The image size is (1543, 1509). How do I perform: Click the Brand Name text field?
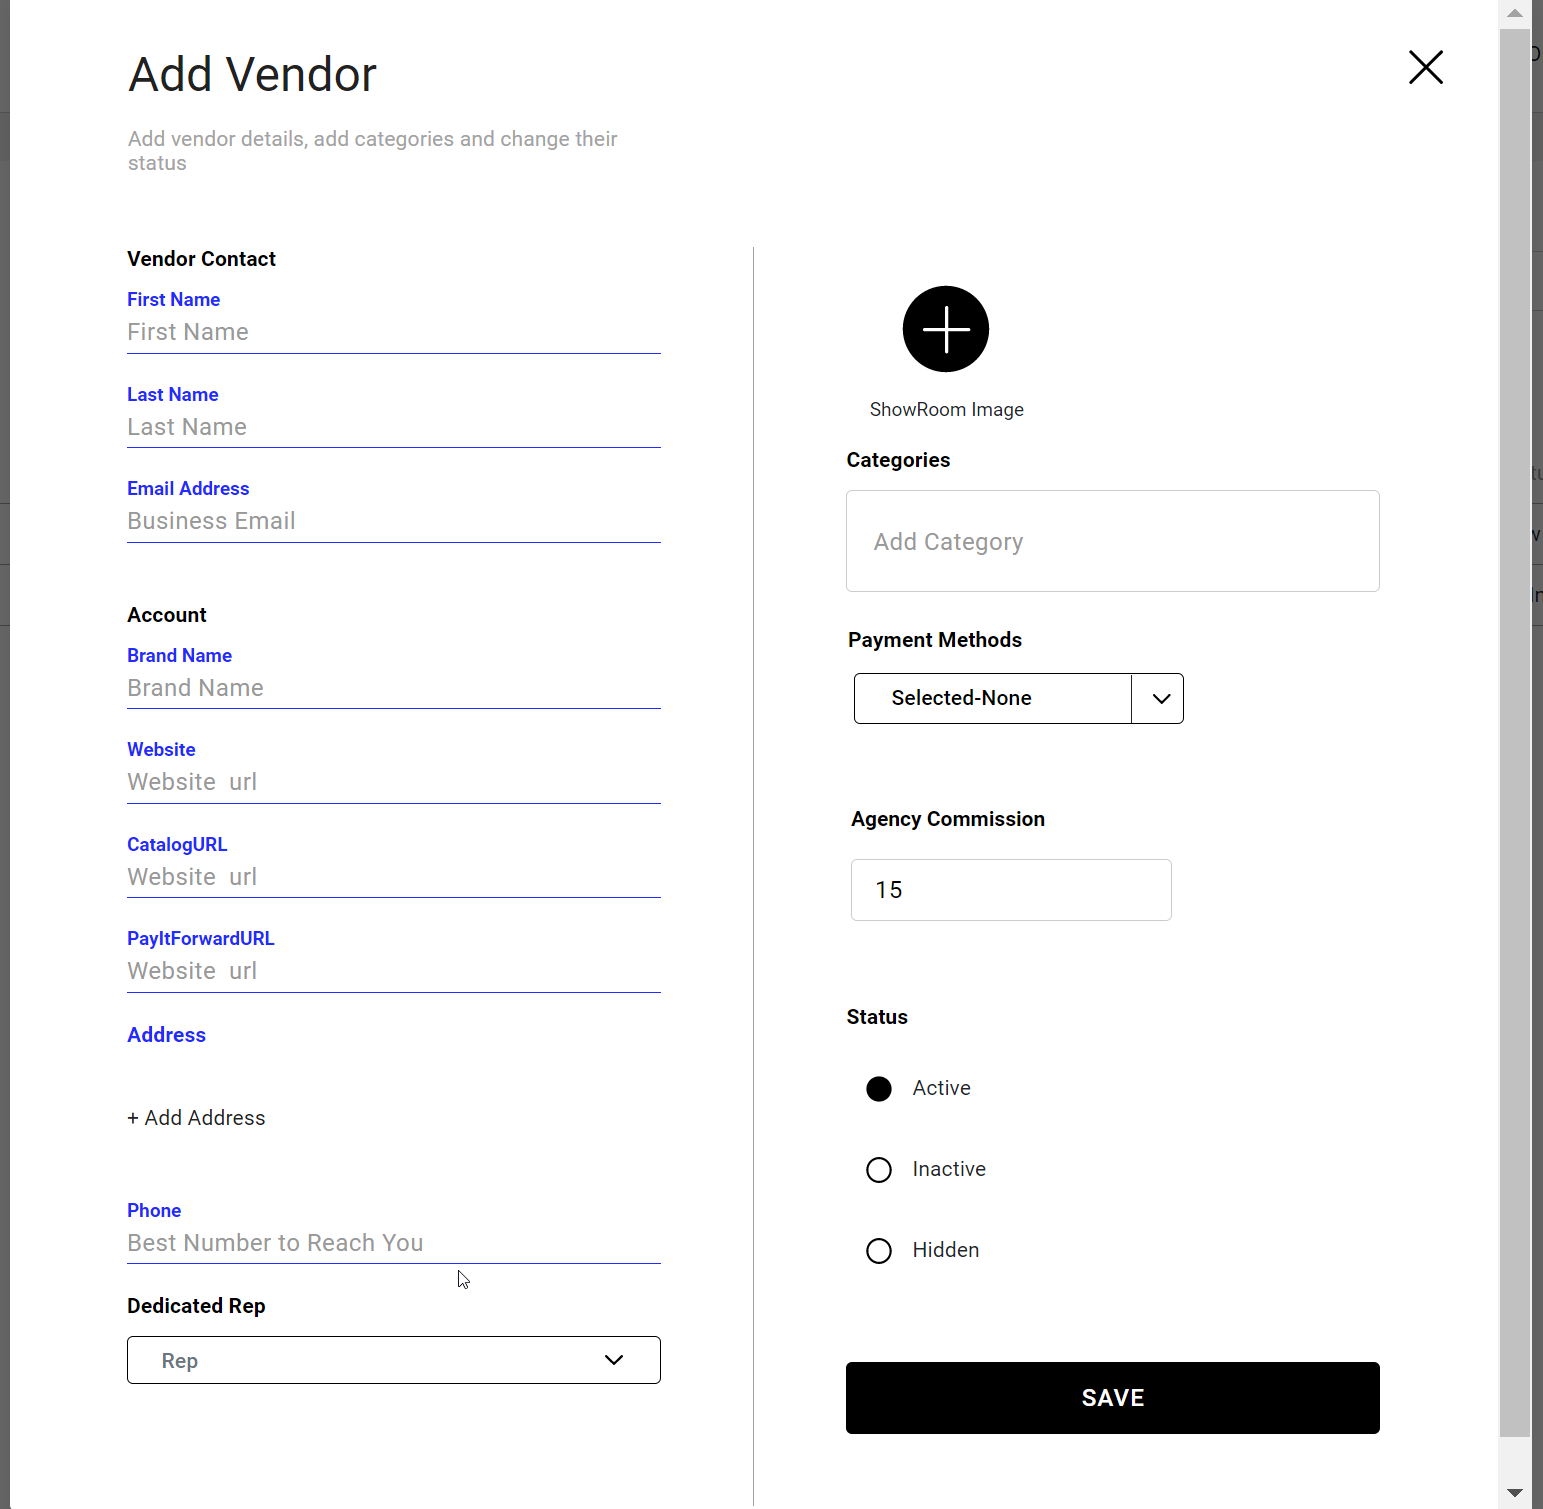tap(393, 688)
